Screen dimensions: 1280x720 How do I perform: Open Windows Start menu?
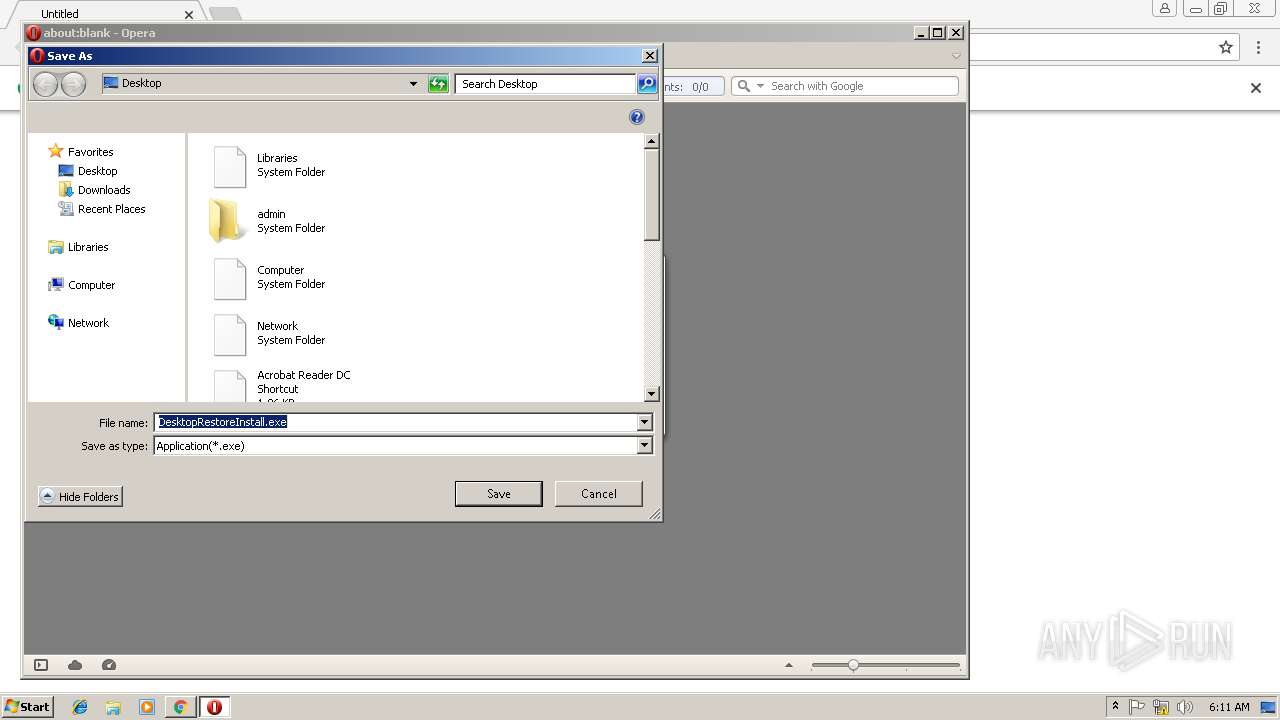click(27, 707)
